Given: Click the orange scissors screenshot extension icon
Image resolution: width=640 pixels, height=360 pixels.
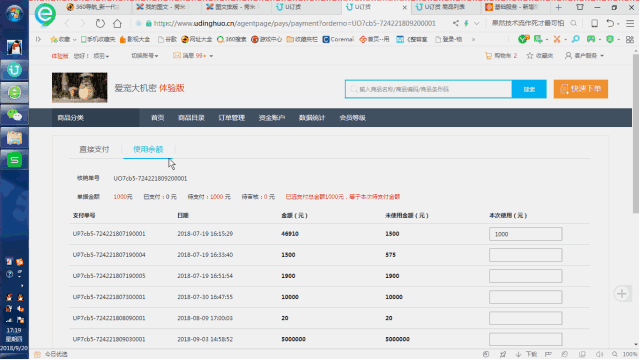Looking at the screenshot, I should (557, 39).
